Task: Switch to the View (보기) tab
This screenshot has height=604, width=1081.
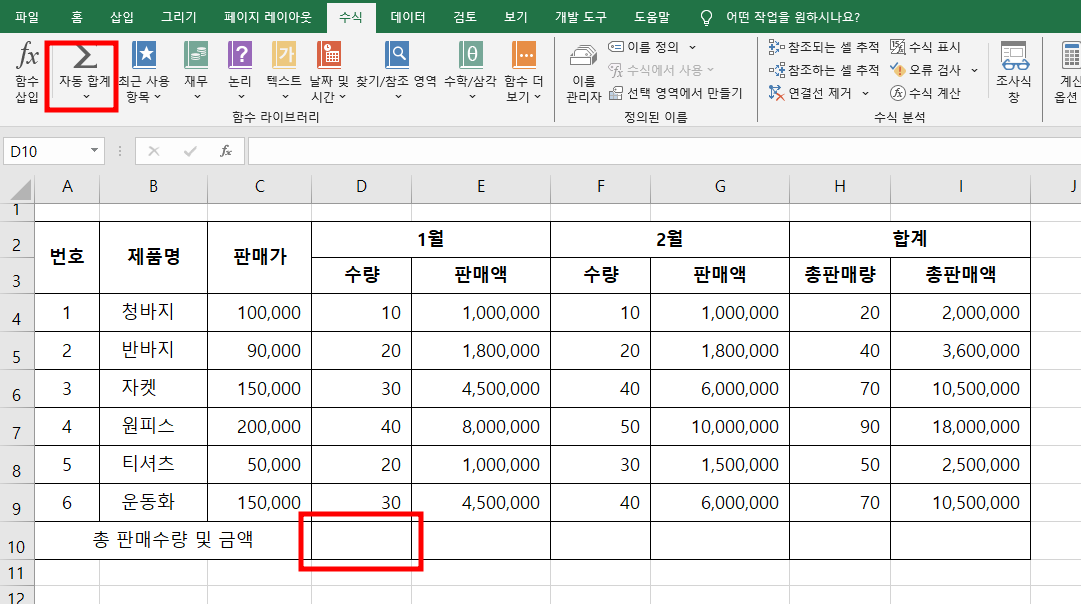Action: (x=515, y=17)
